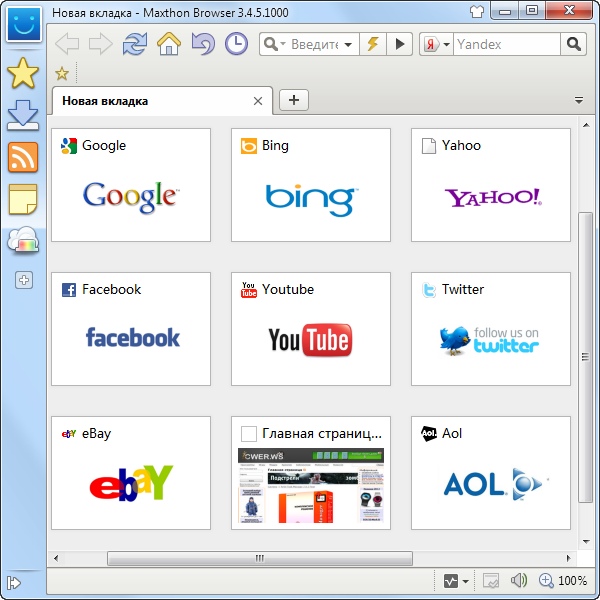Open the yellow notes icon in the sidebar
The image size is (600, 600).
pyautogui.click(x=23, y=199)
